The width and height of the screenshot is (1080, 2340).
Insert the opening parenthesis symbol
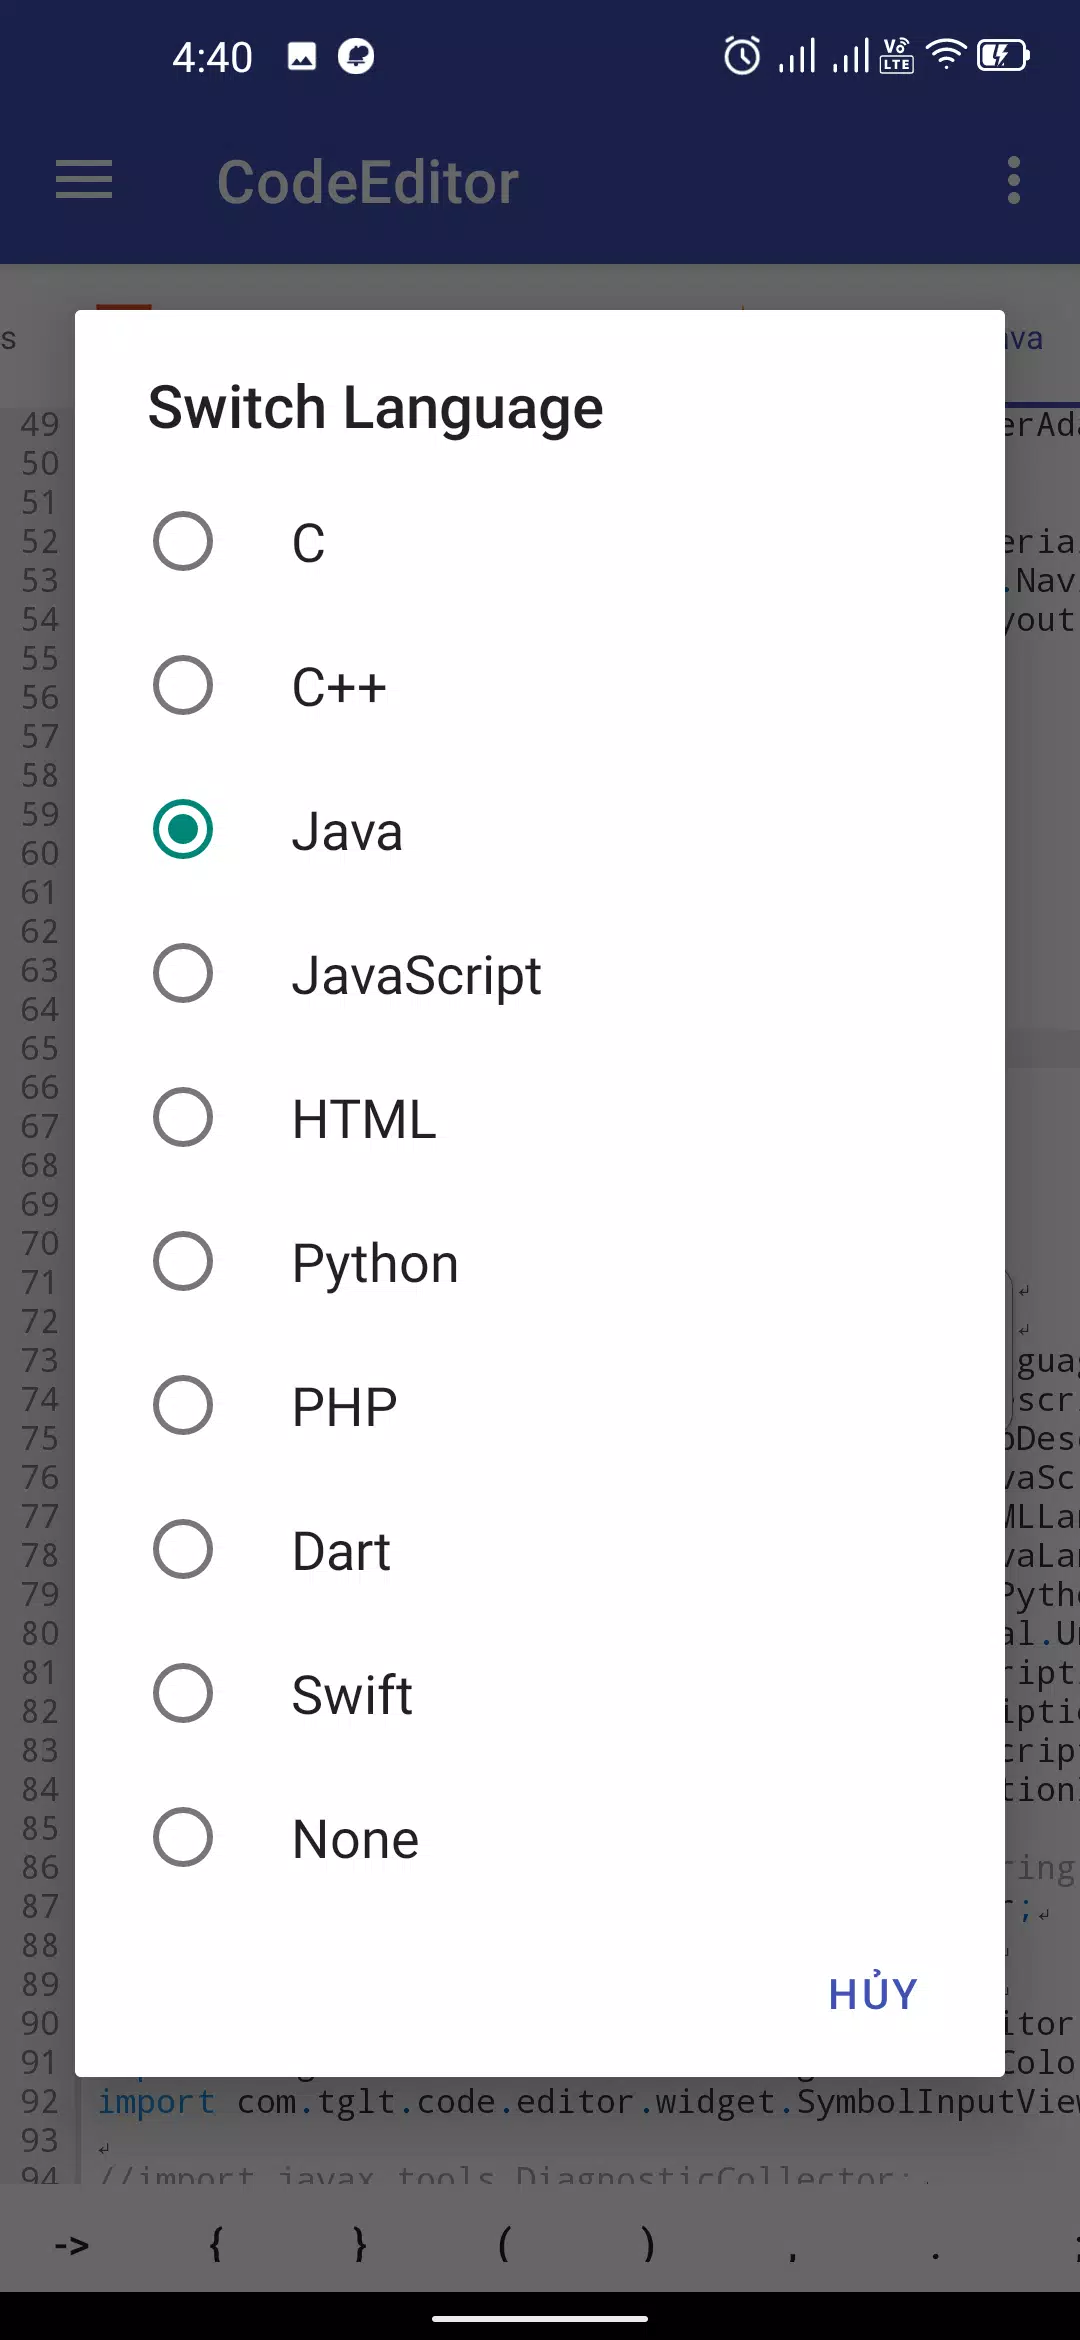point(504,2244)
